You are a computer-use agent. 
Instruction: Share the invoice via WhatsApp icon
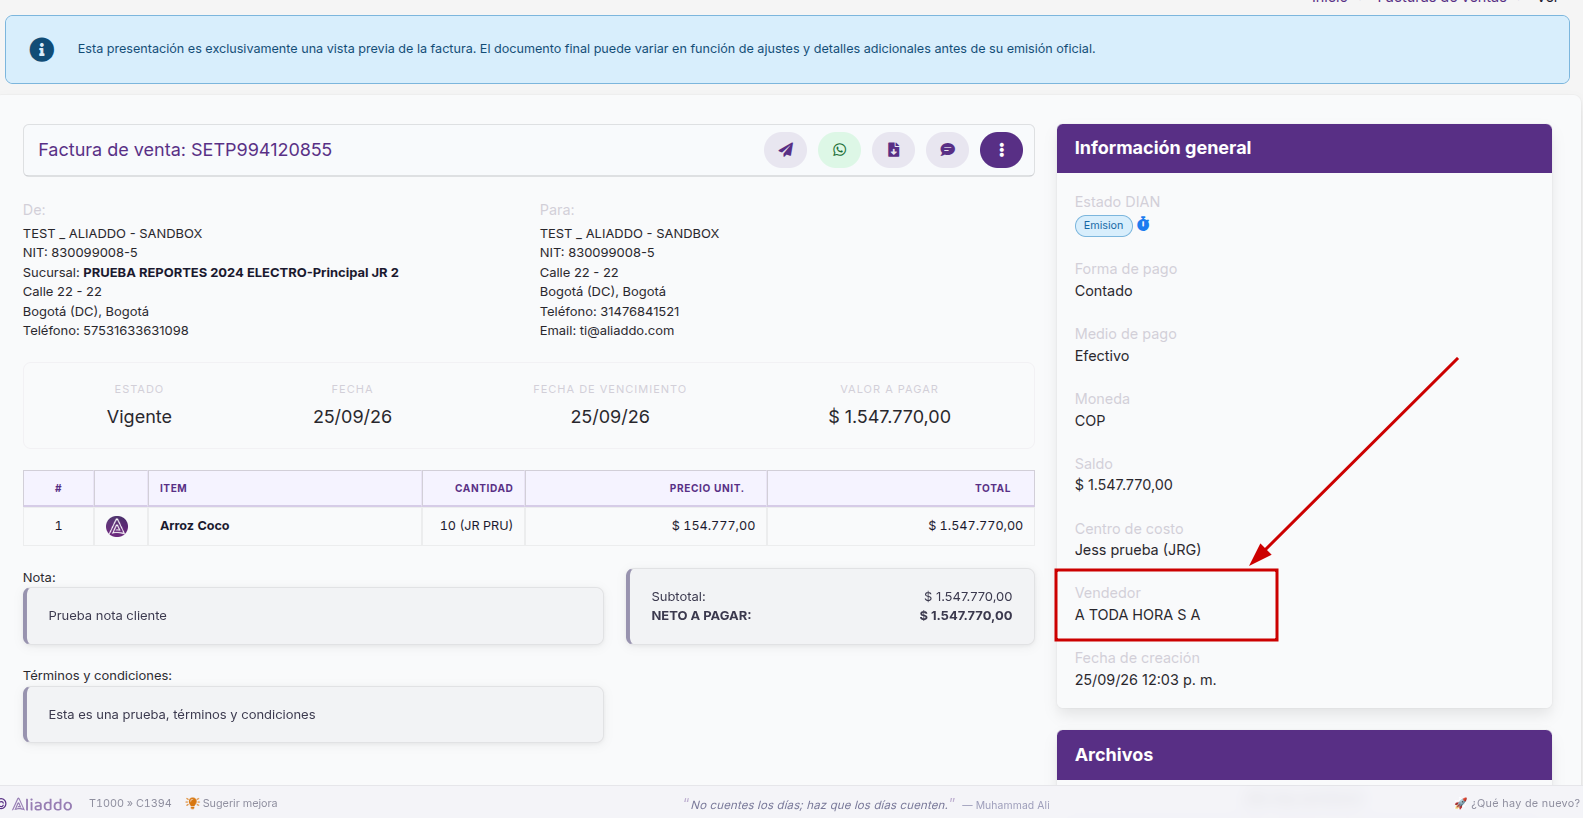(x=840, y=150)
